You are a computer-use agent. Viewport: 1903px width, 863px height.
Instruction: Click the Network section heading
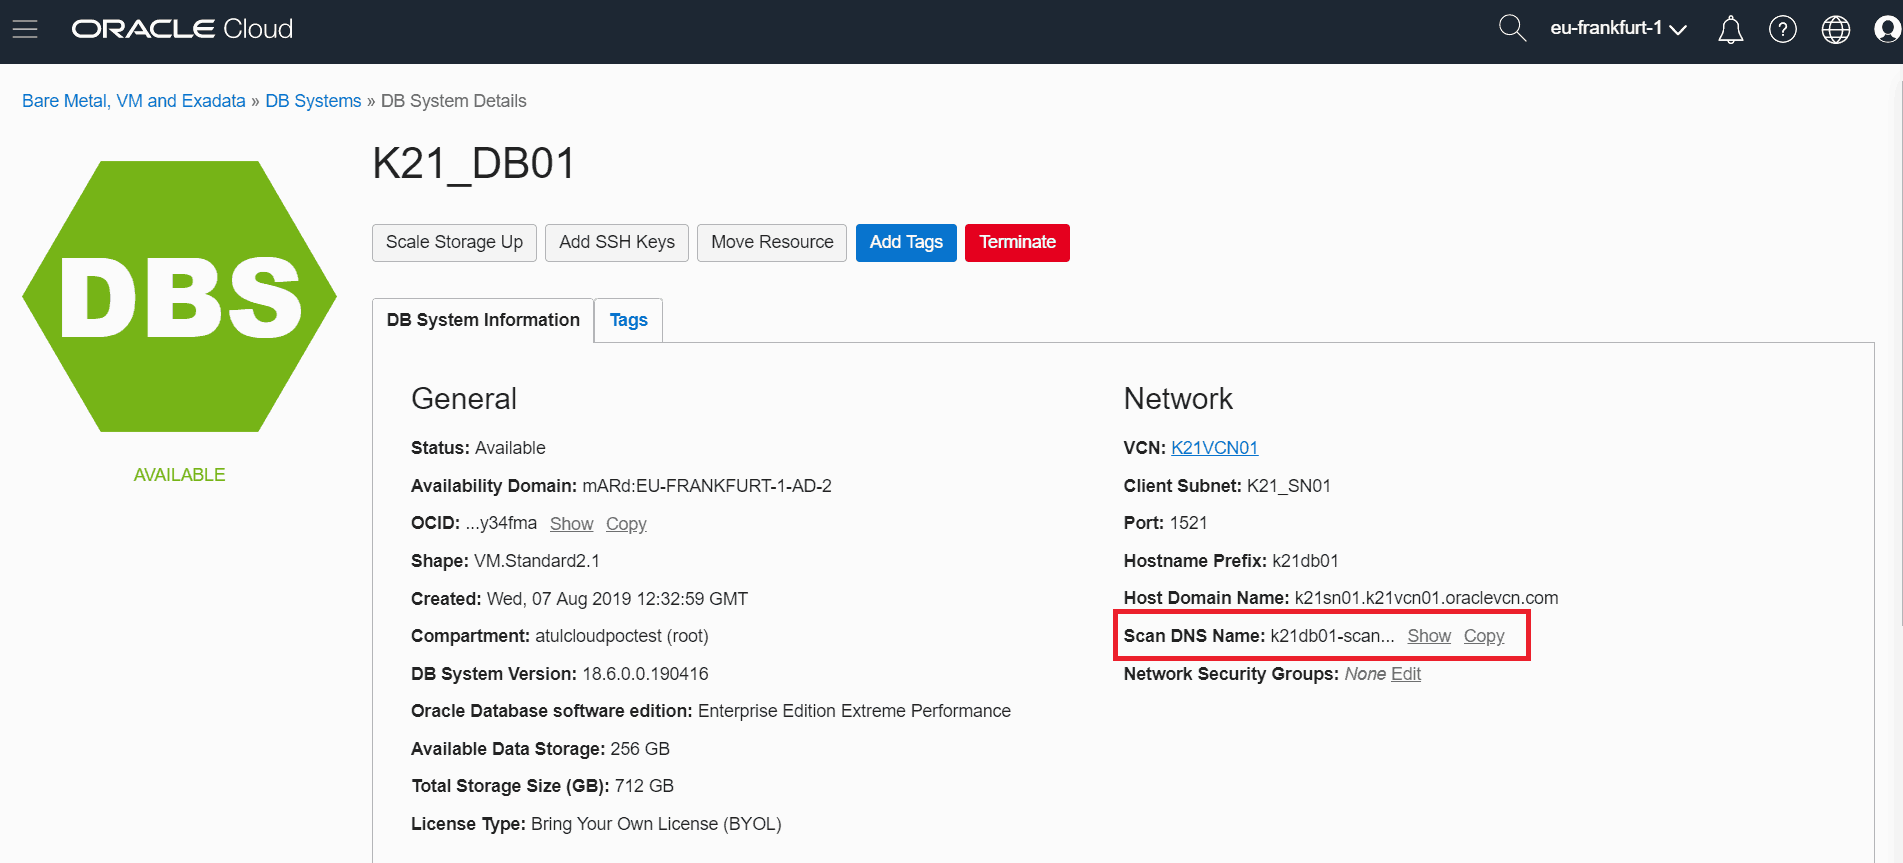coord(1178,399)
